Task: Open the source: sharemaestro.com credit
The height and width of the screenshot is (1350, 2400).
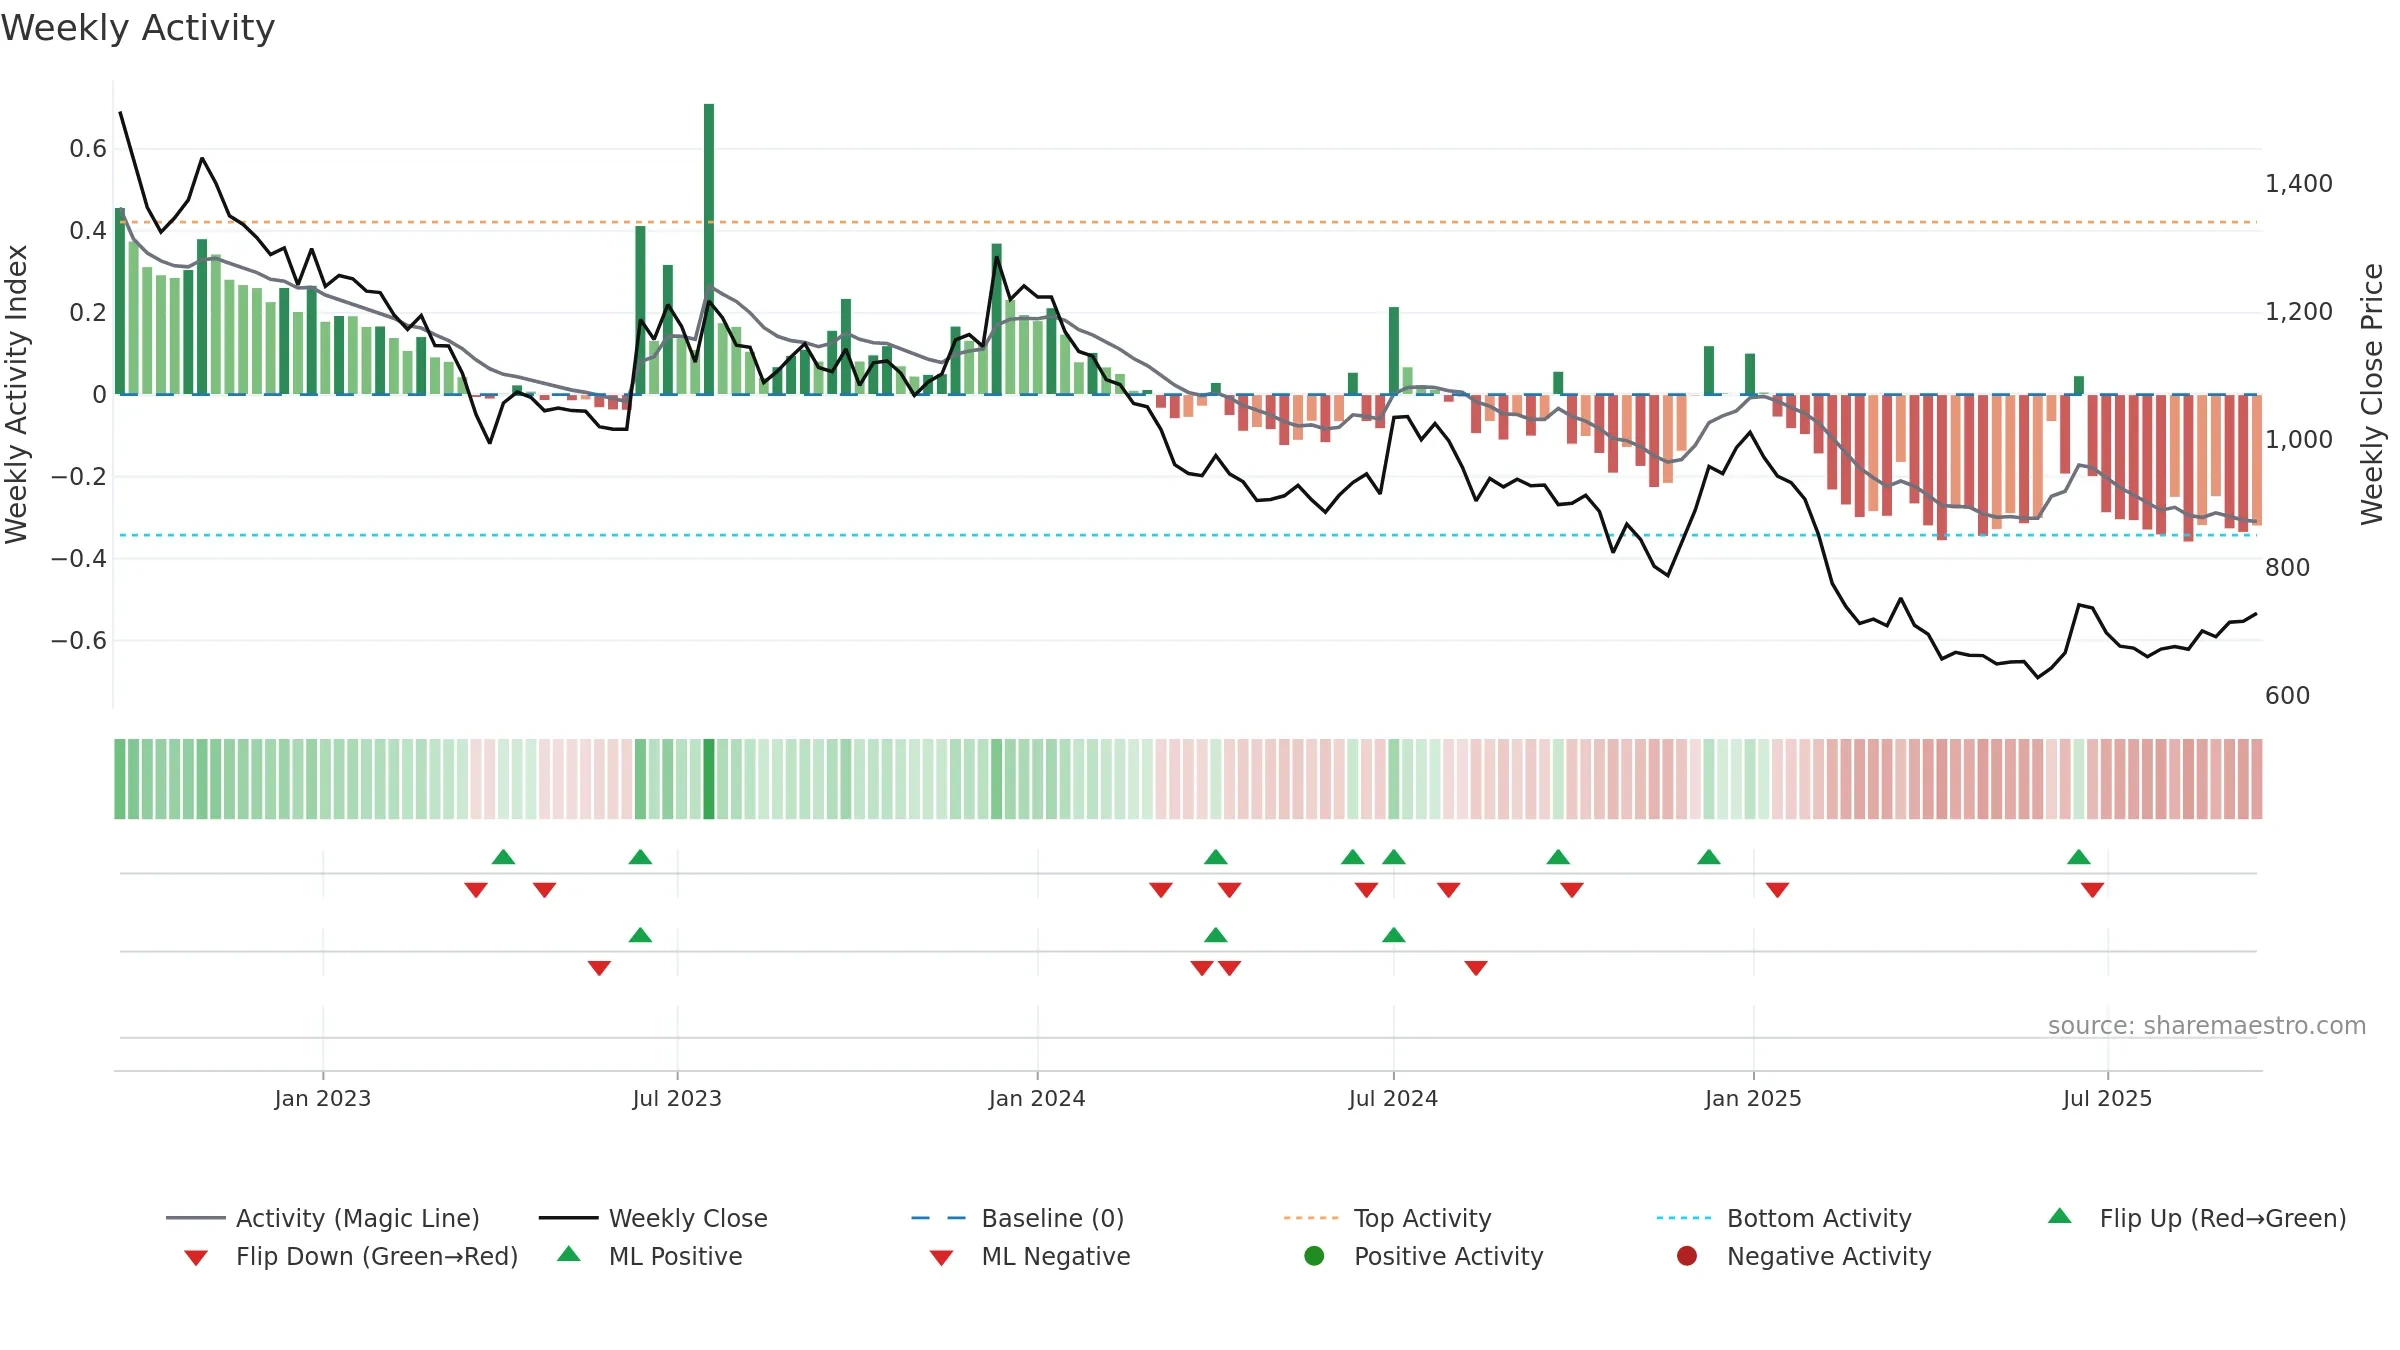Action: (x=2207, y=1026)
